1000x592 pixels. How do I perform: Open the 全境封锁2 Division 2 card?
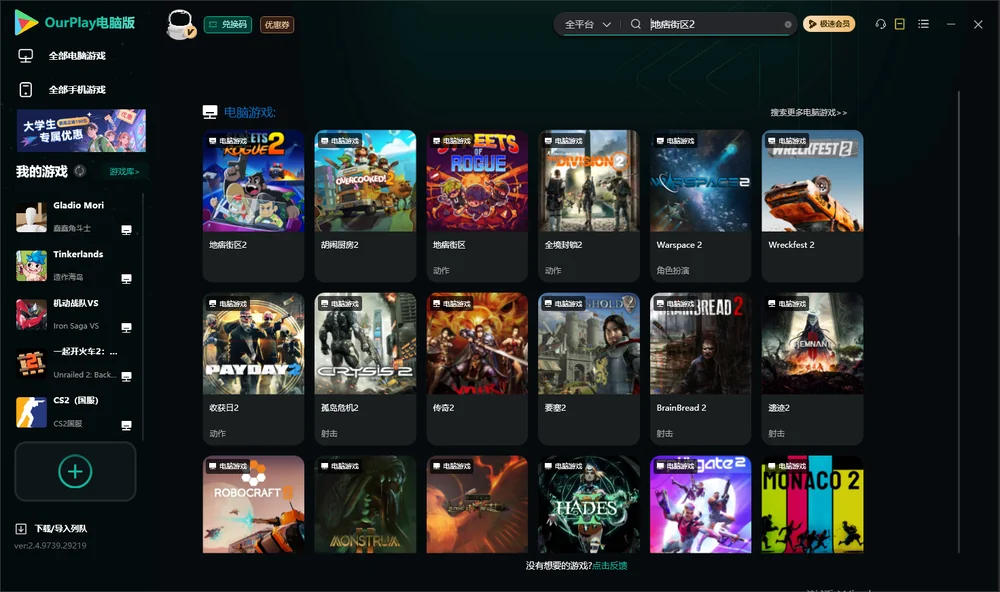[x=589, y=205]
